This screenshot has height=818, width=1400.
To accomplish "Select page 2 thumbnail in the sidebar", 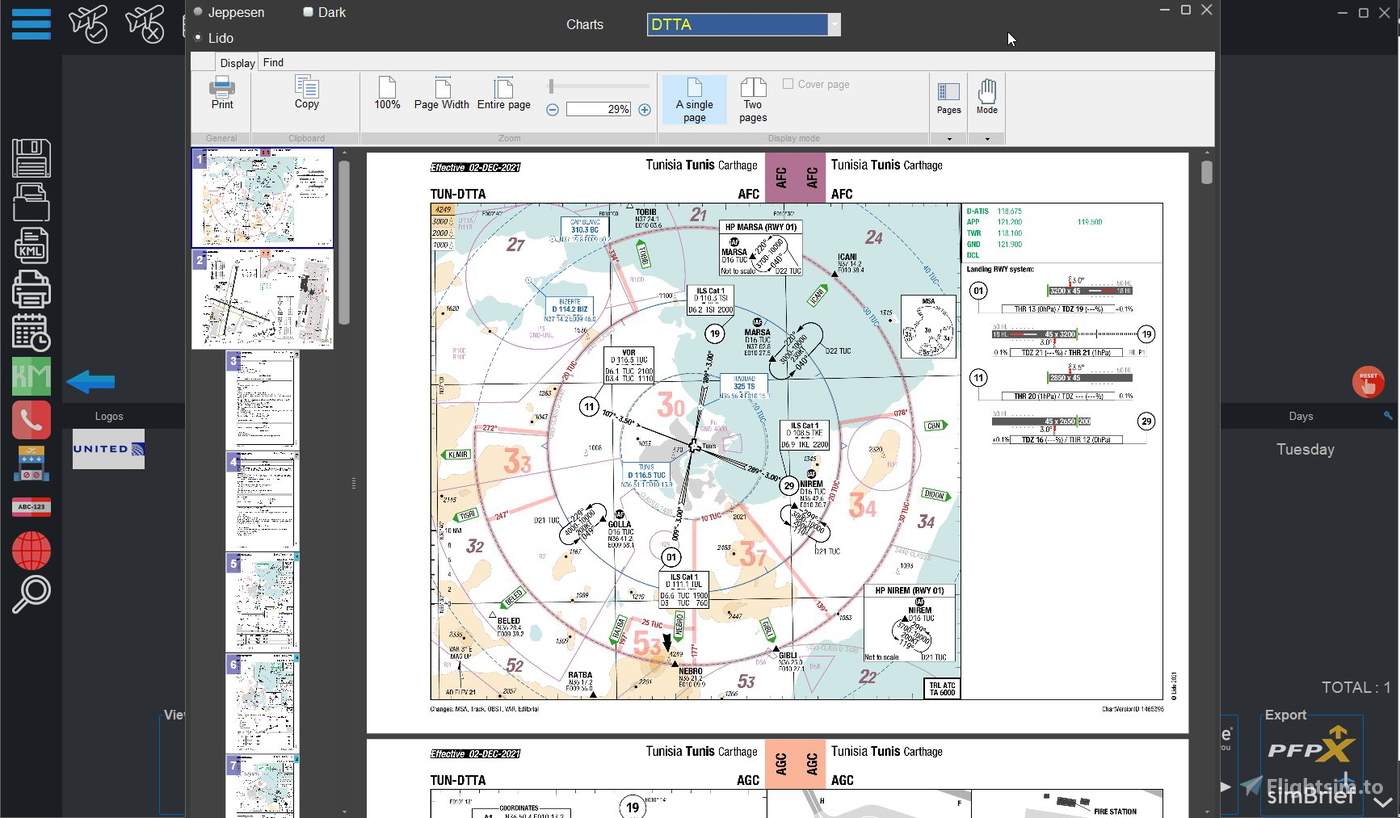I will click(x=262, y=300).
